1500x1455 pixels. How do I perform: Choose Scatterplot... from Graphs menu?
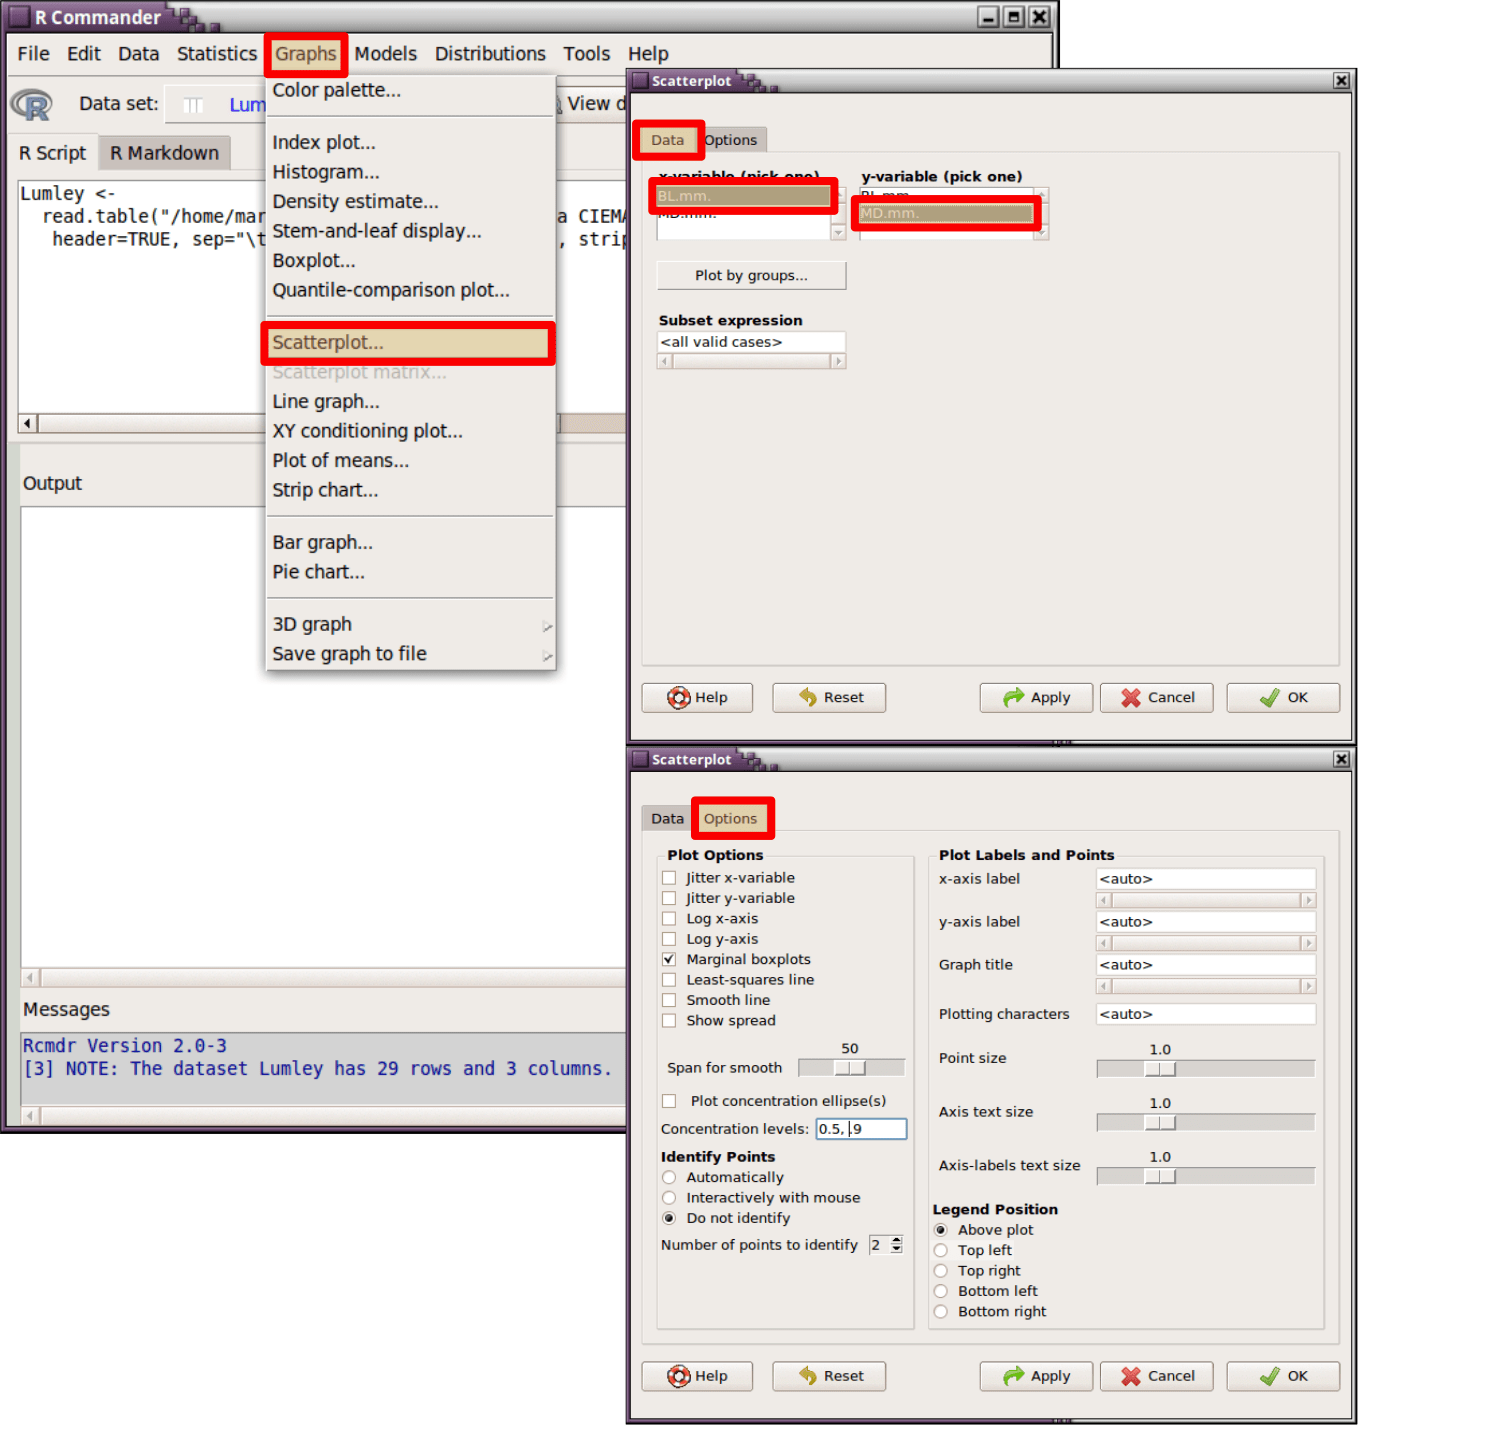click(x=409, y=343)
